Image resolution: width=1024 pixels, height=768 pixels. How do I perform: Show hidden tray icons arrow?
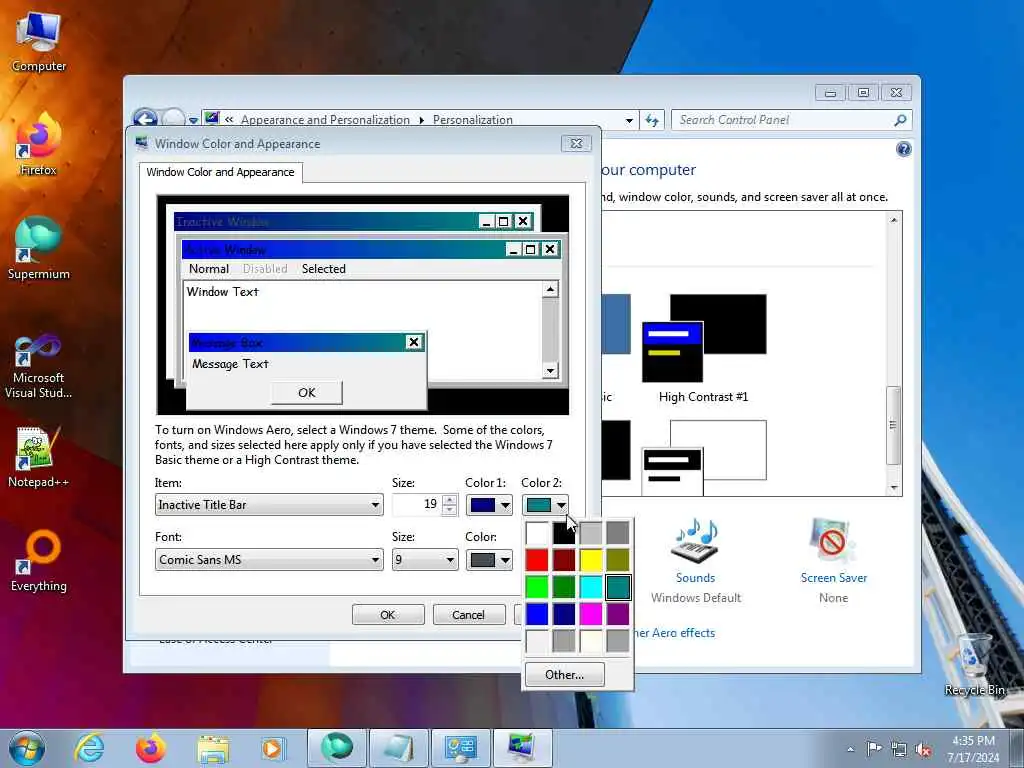coord(850,749)
